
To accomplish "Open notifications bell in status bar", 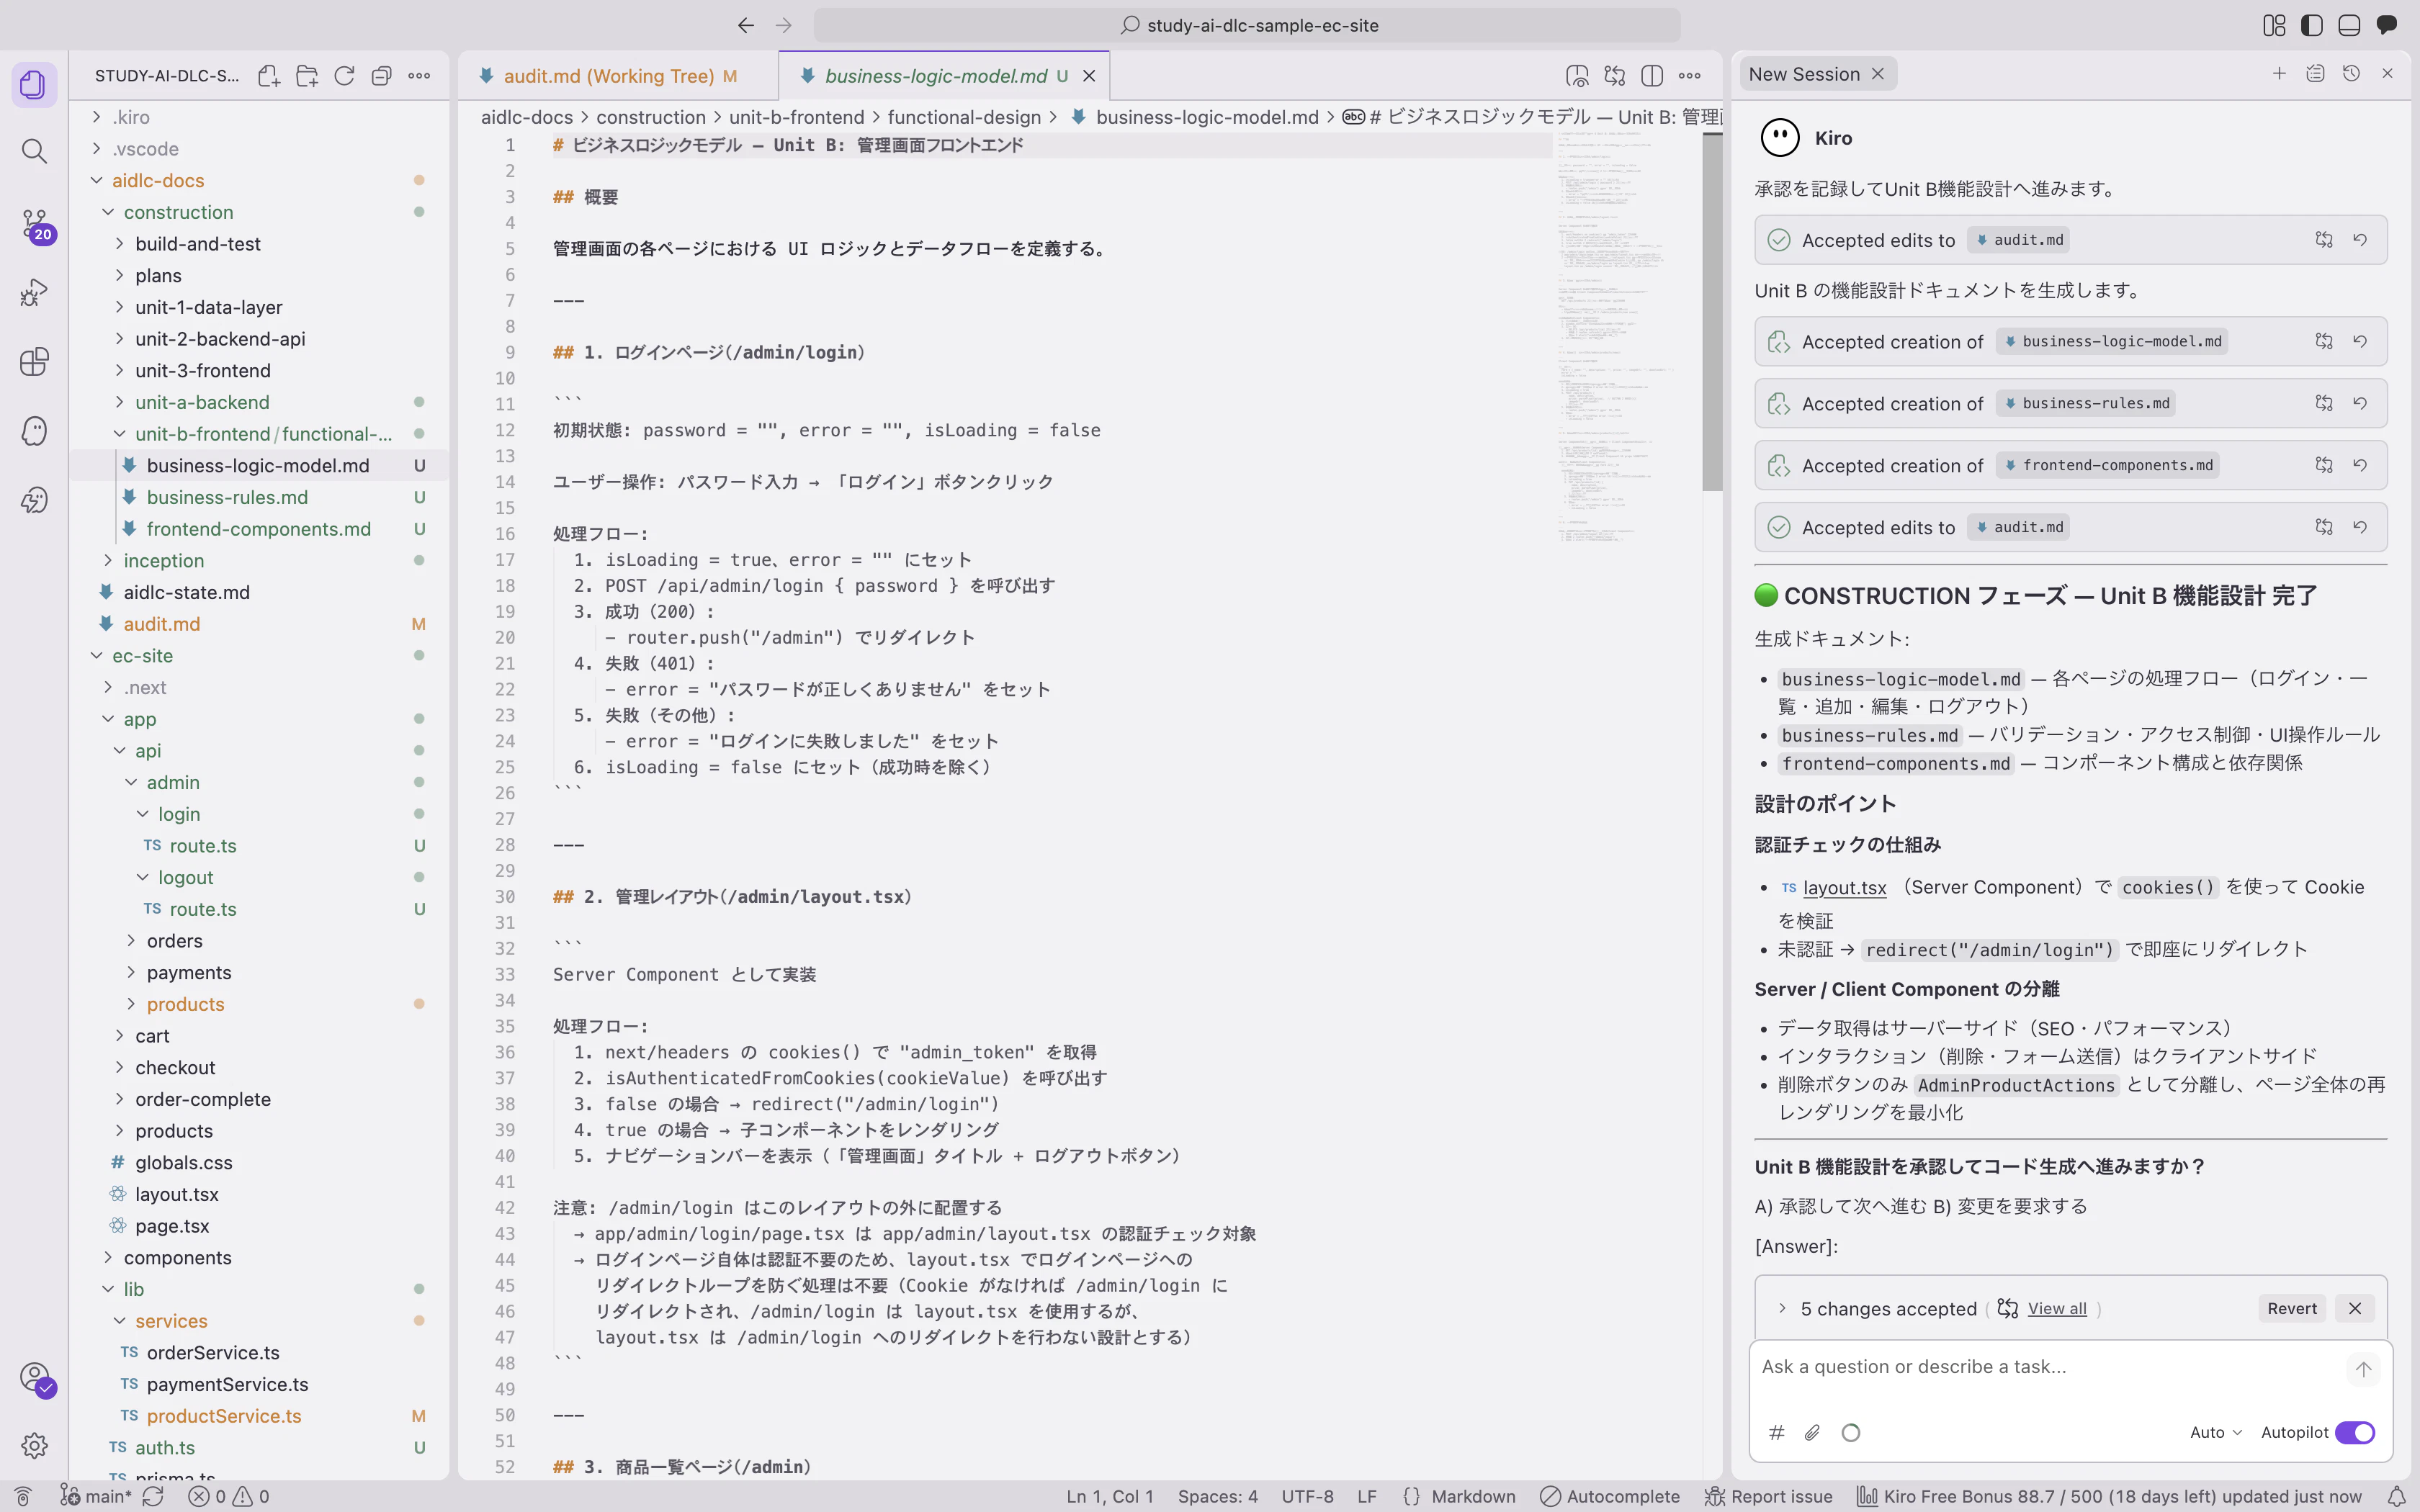I will 2396,1496.
